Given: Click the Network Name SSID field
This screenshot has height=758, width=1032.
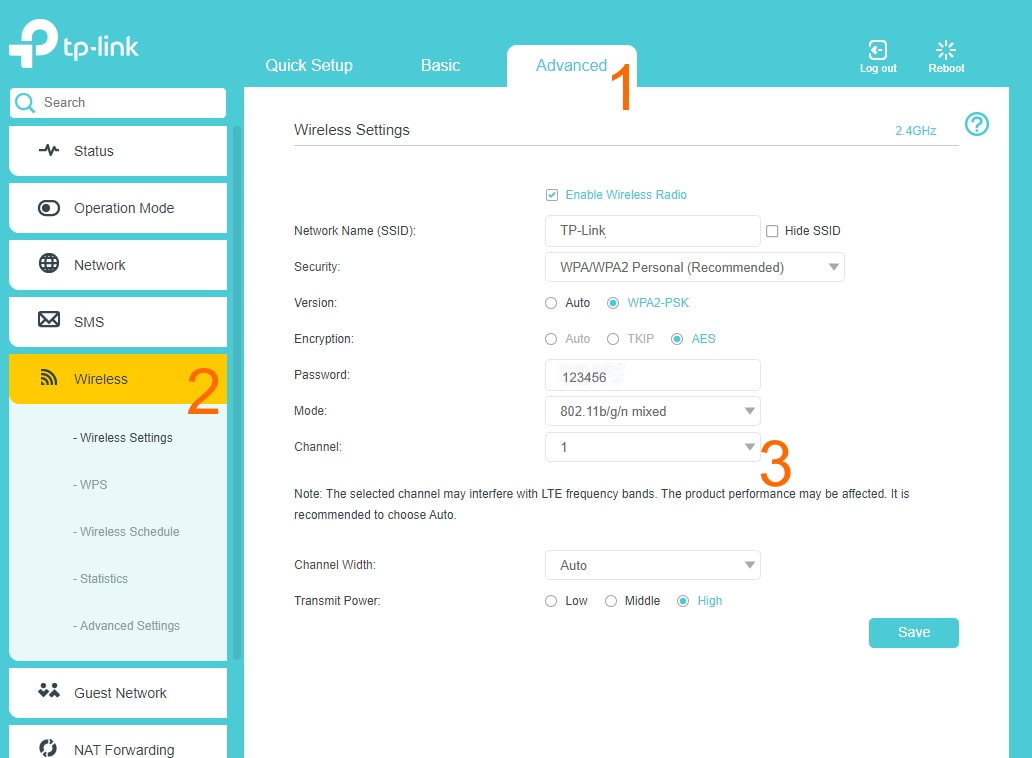Looking at the screenshot, I should pos(652,231).
